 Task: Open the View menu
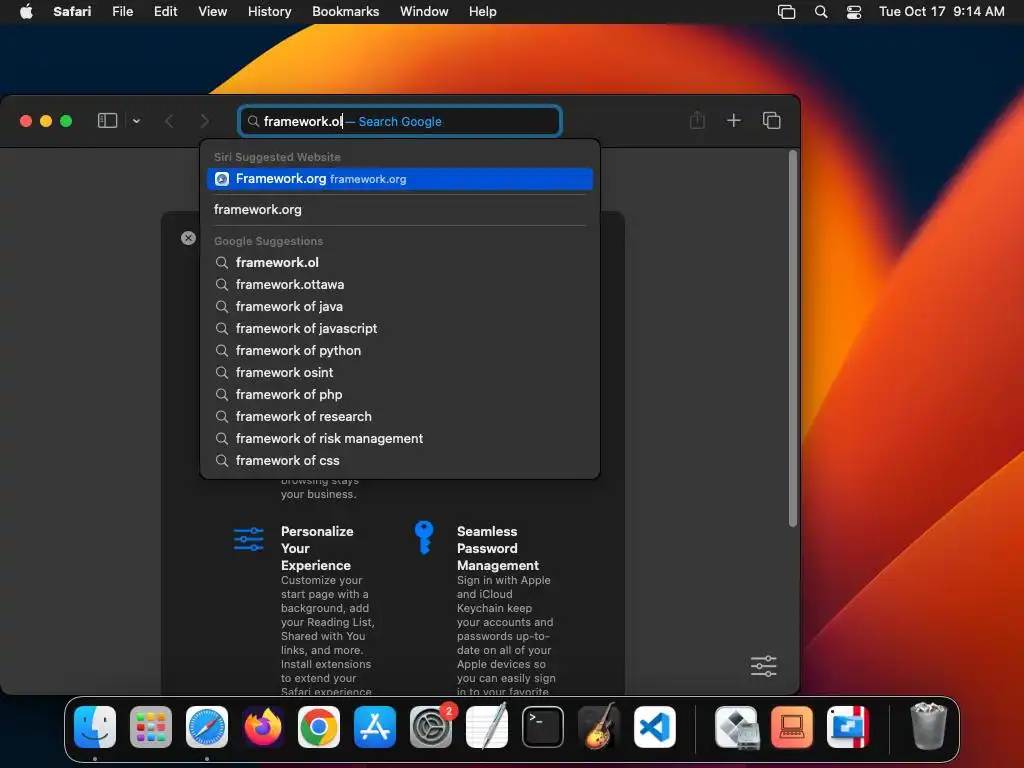point(212,12)
